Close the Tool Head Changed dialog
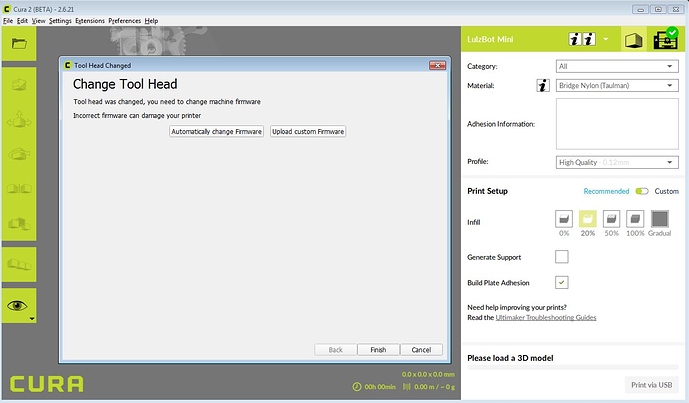This screenshot has width=689, height=403. tap(437, 65)
